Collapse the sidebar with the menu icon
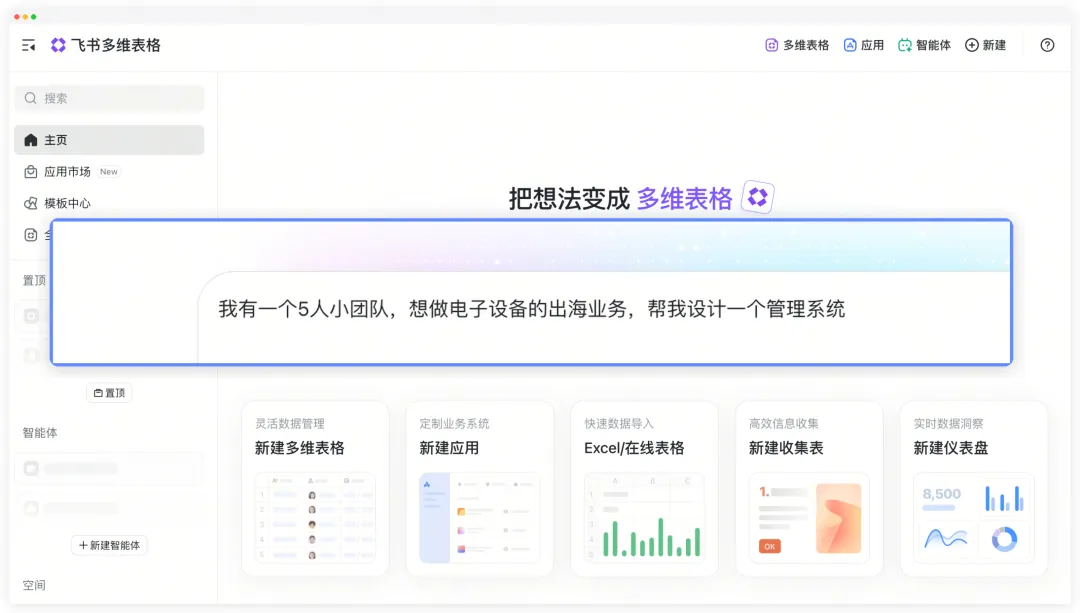This screenshot has height=613, width=1080. [28, 45]
